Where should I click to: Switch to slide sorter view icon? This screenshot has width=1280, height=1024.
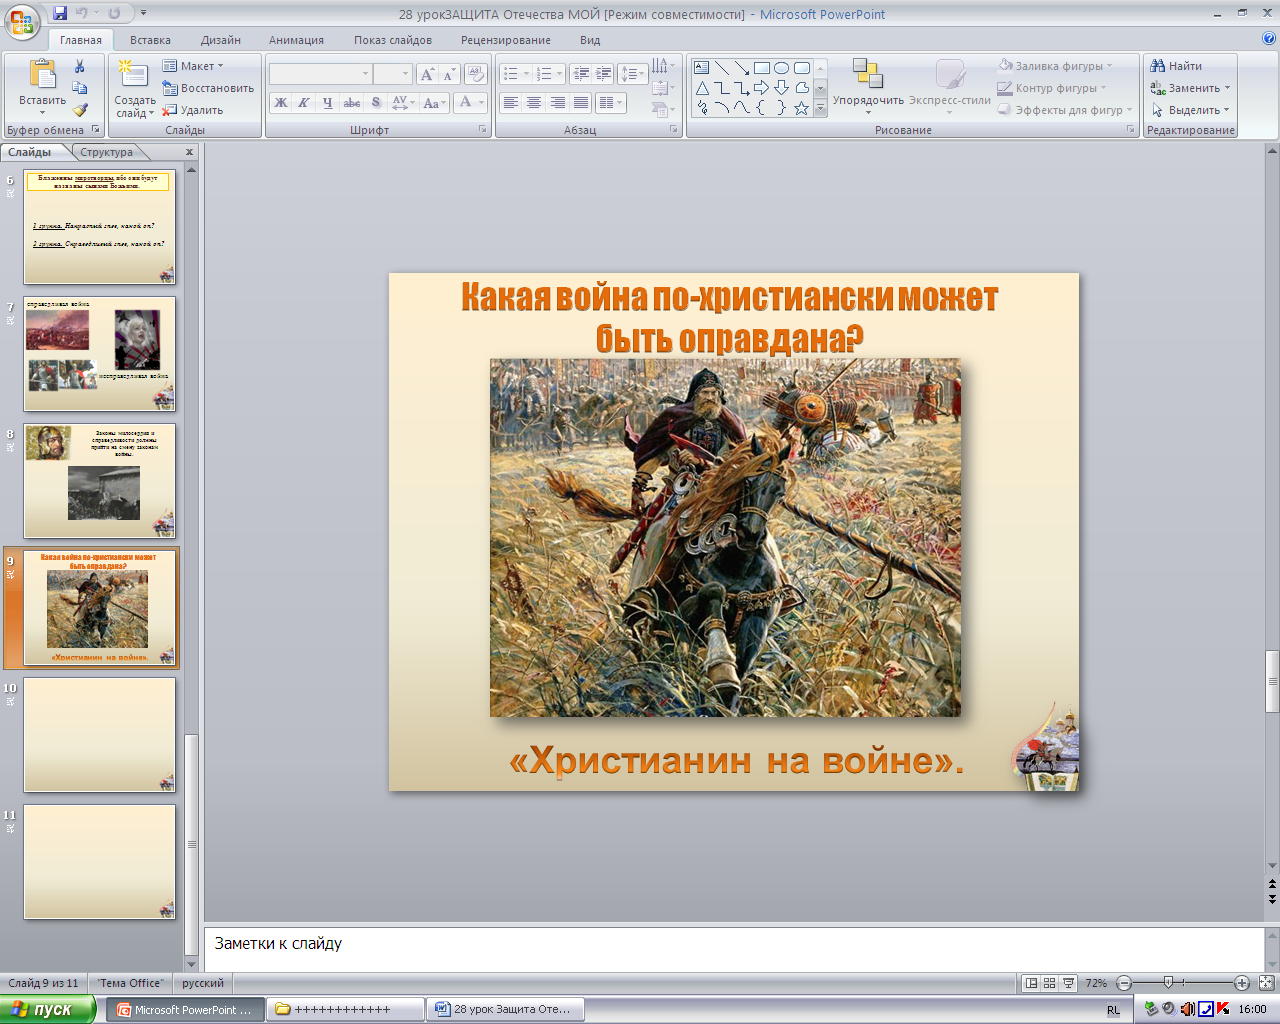coord(1050,983)
